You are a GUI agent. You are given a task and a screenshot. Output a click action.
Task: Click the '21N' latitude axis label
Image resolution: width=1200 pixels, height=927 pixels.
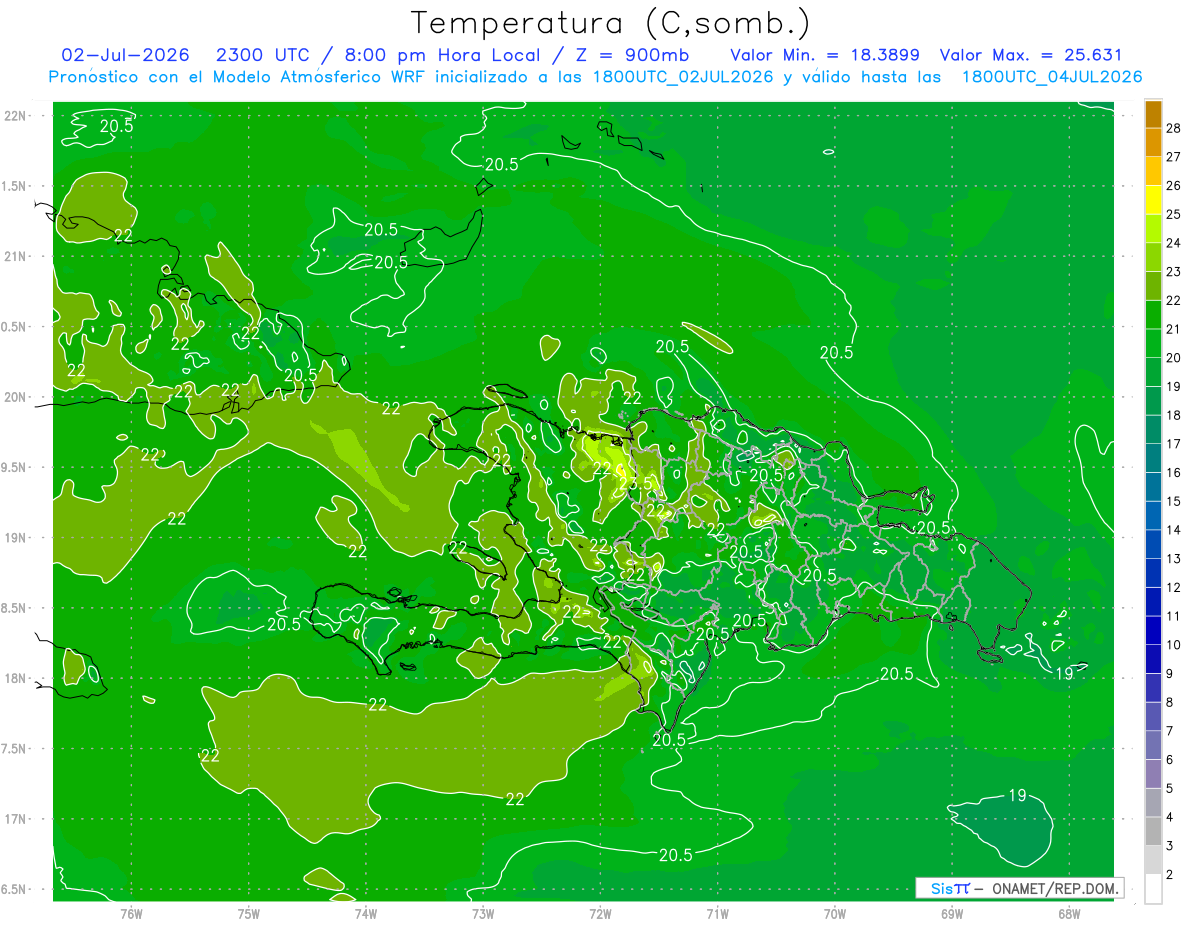tap(16, 256)
